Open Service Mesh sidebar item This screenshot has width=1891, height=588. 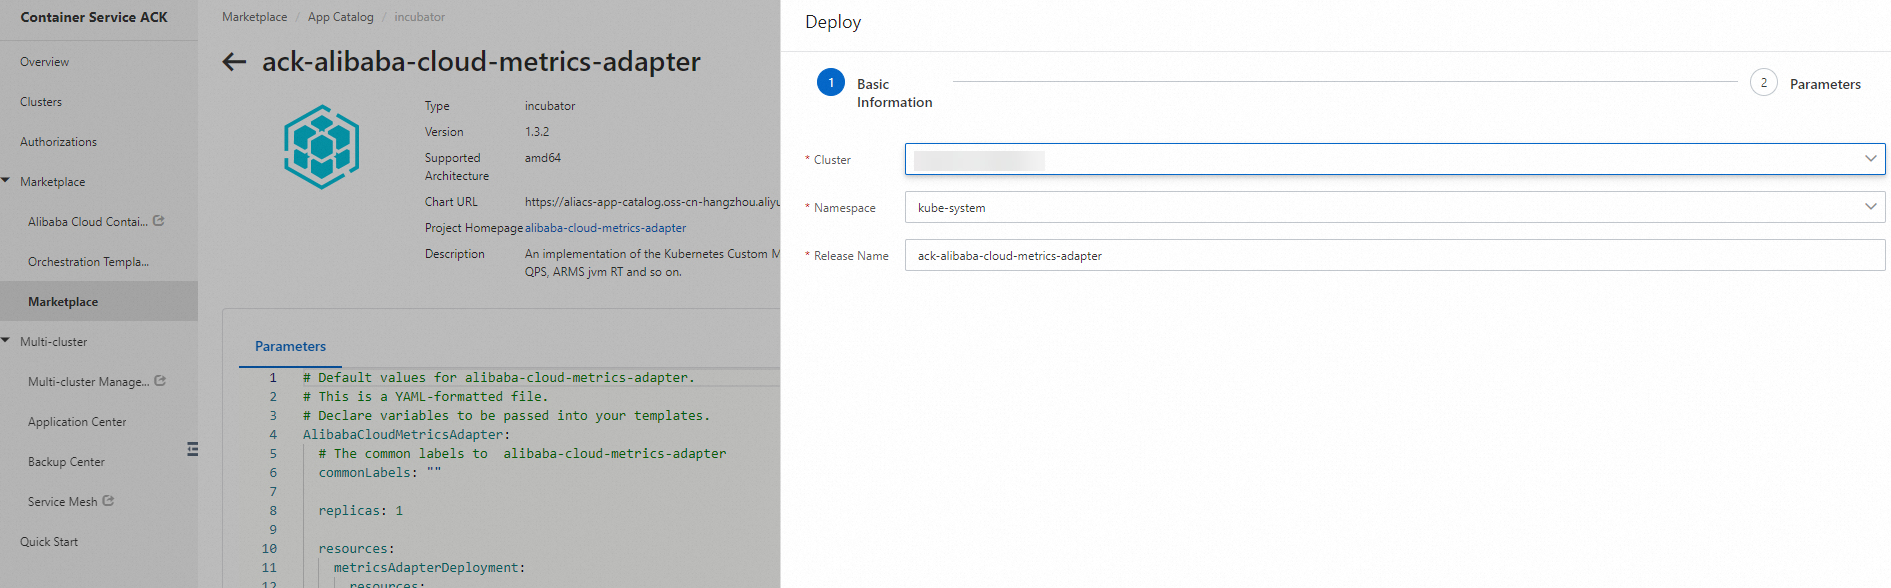point(63,502)
